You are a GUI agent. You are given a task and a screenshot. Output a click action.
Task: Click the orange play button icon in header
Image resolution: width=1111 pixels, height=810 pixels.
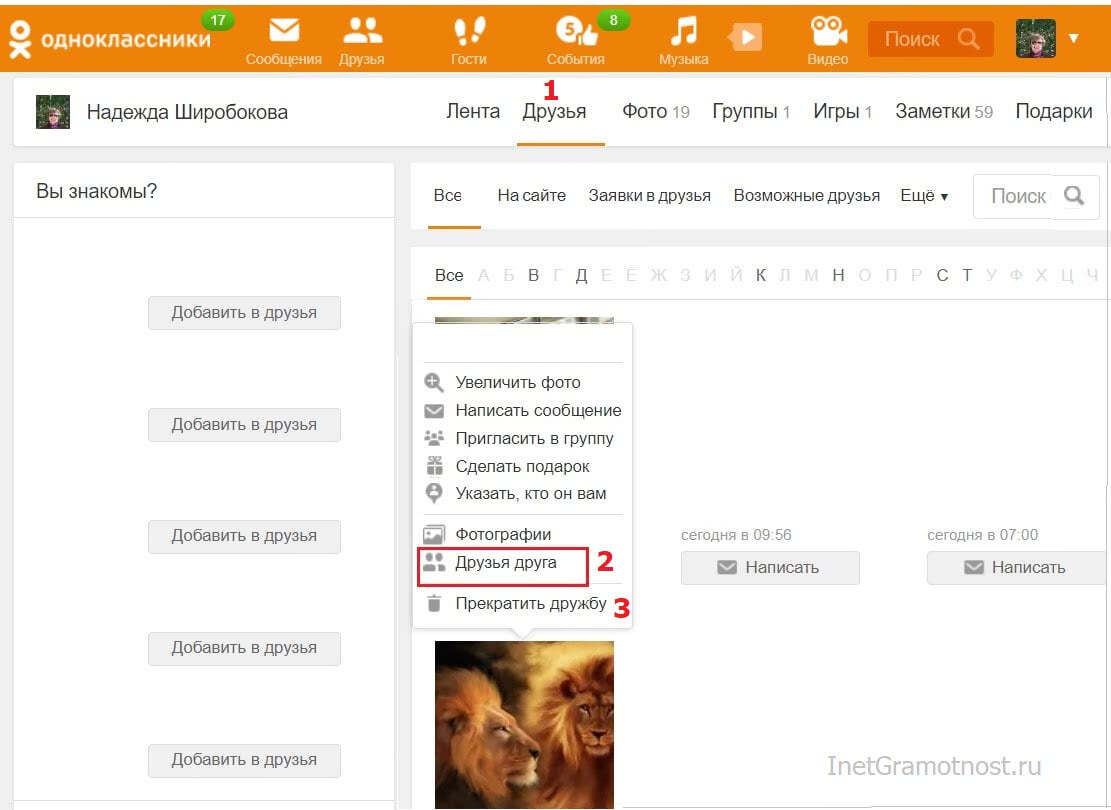click(745, 38)
